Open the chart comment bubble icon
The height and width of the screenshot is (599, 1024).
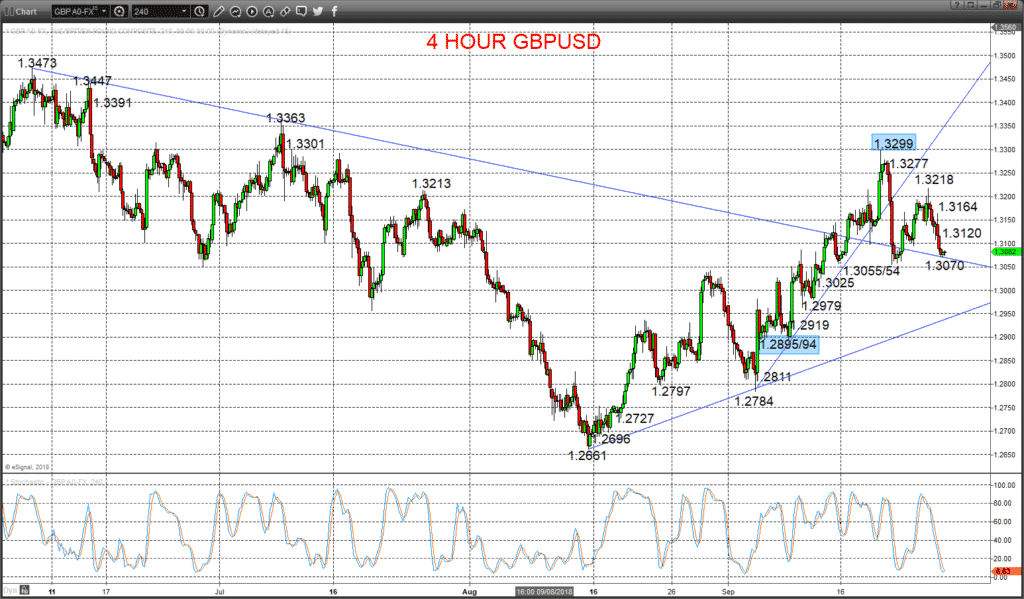point(301,11)
